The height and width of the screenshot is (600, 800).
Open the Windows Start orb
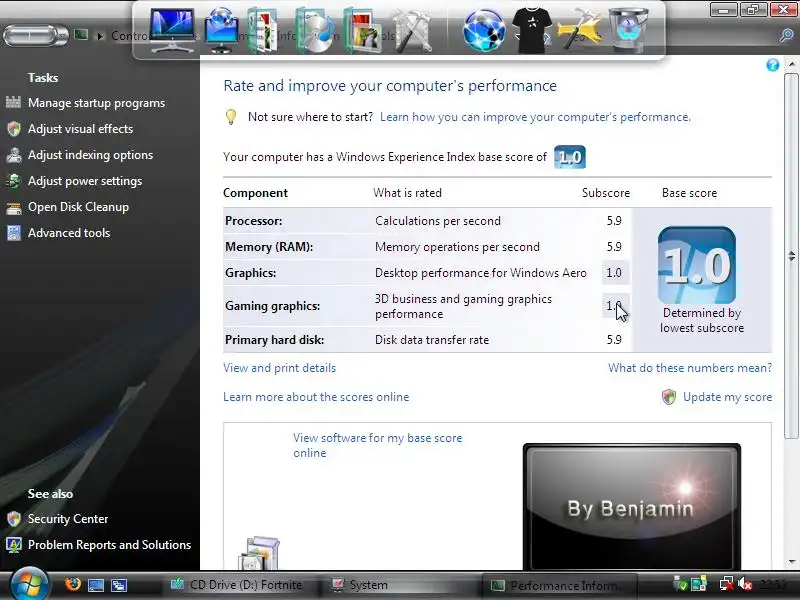pos(30,584)
